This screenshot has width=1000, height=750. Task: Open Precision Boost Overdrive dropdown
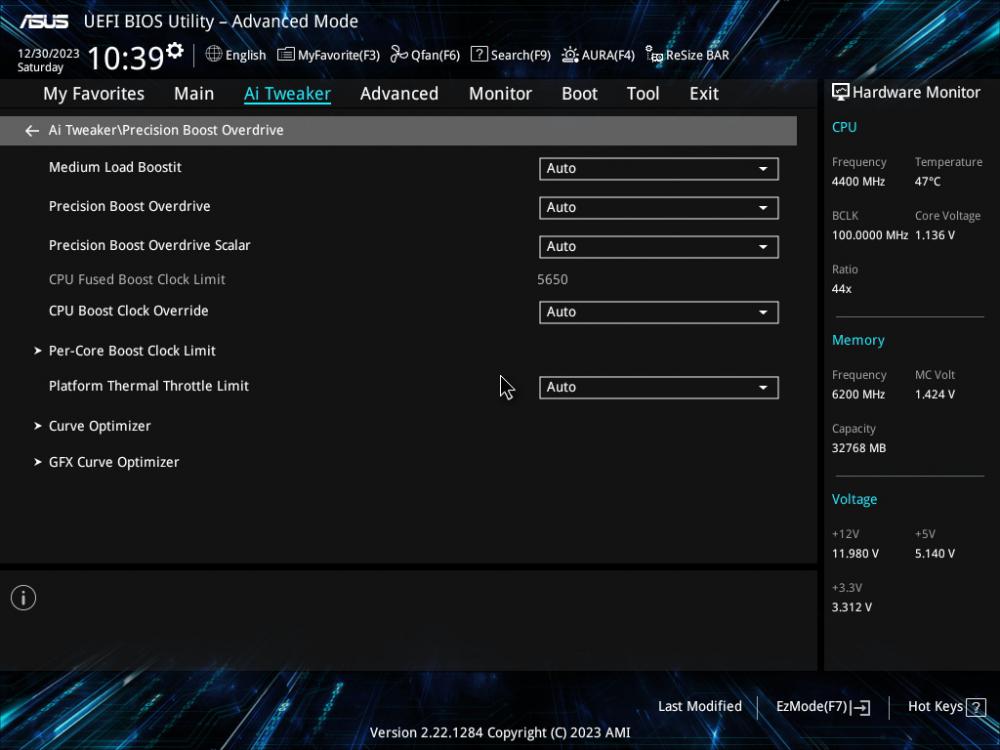coord(659,207)
